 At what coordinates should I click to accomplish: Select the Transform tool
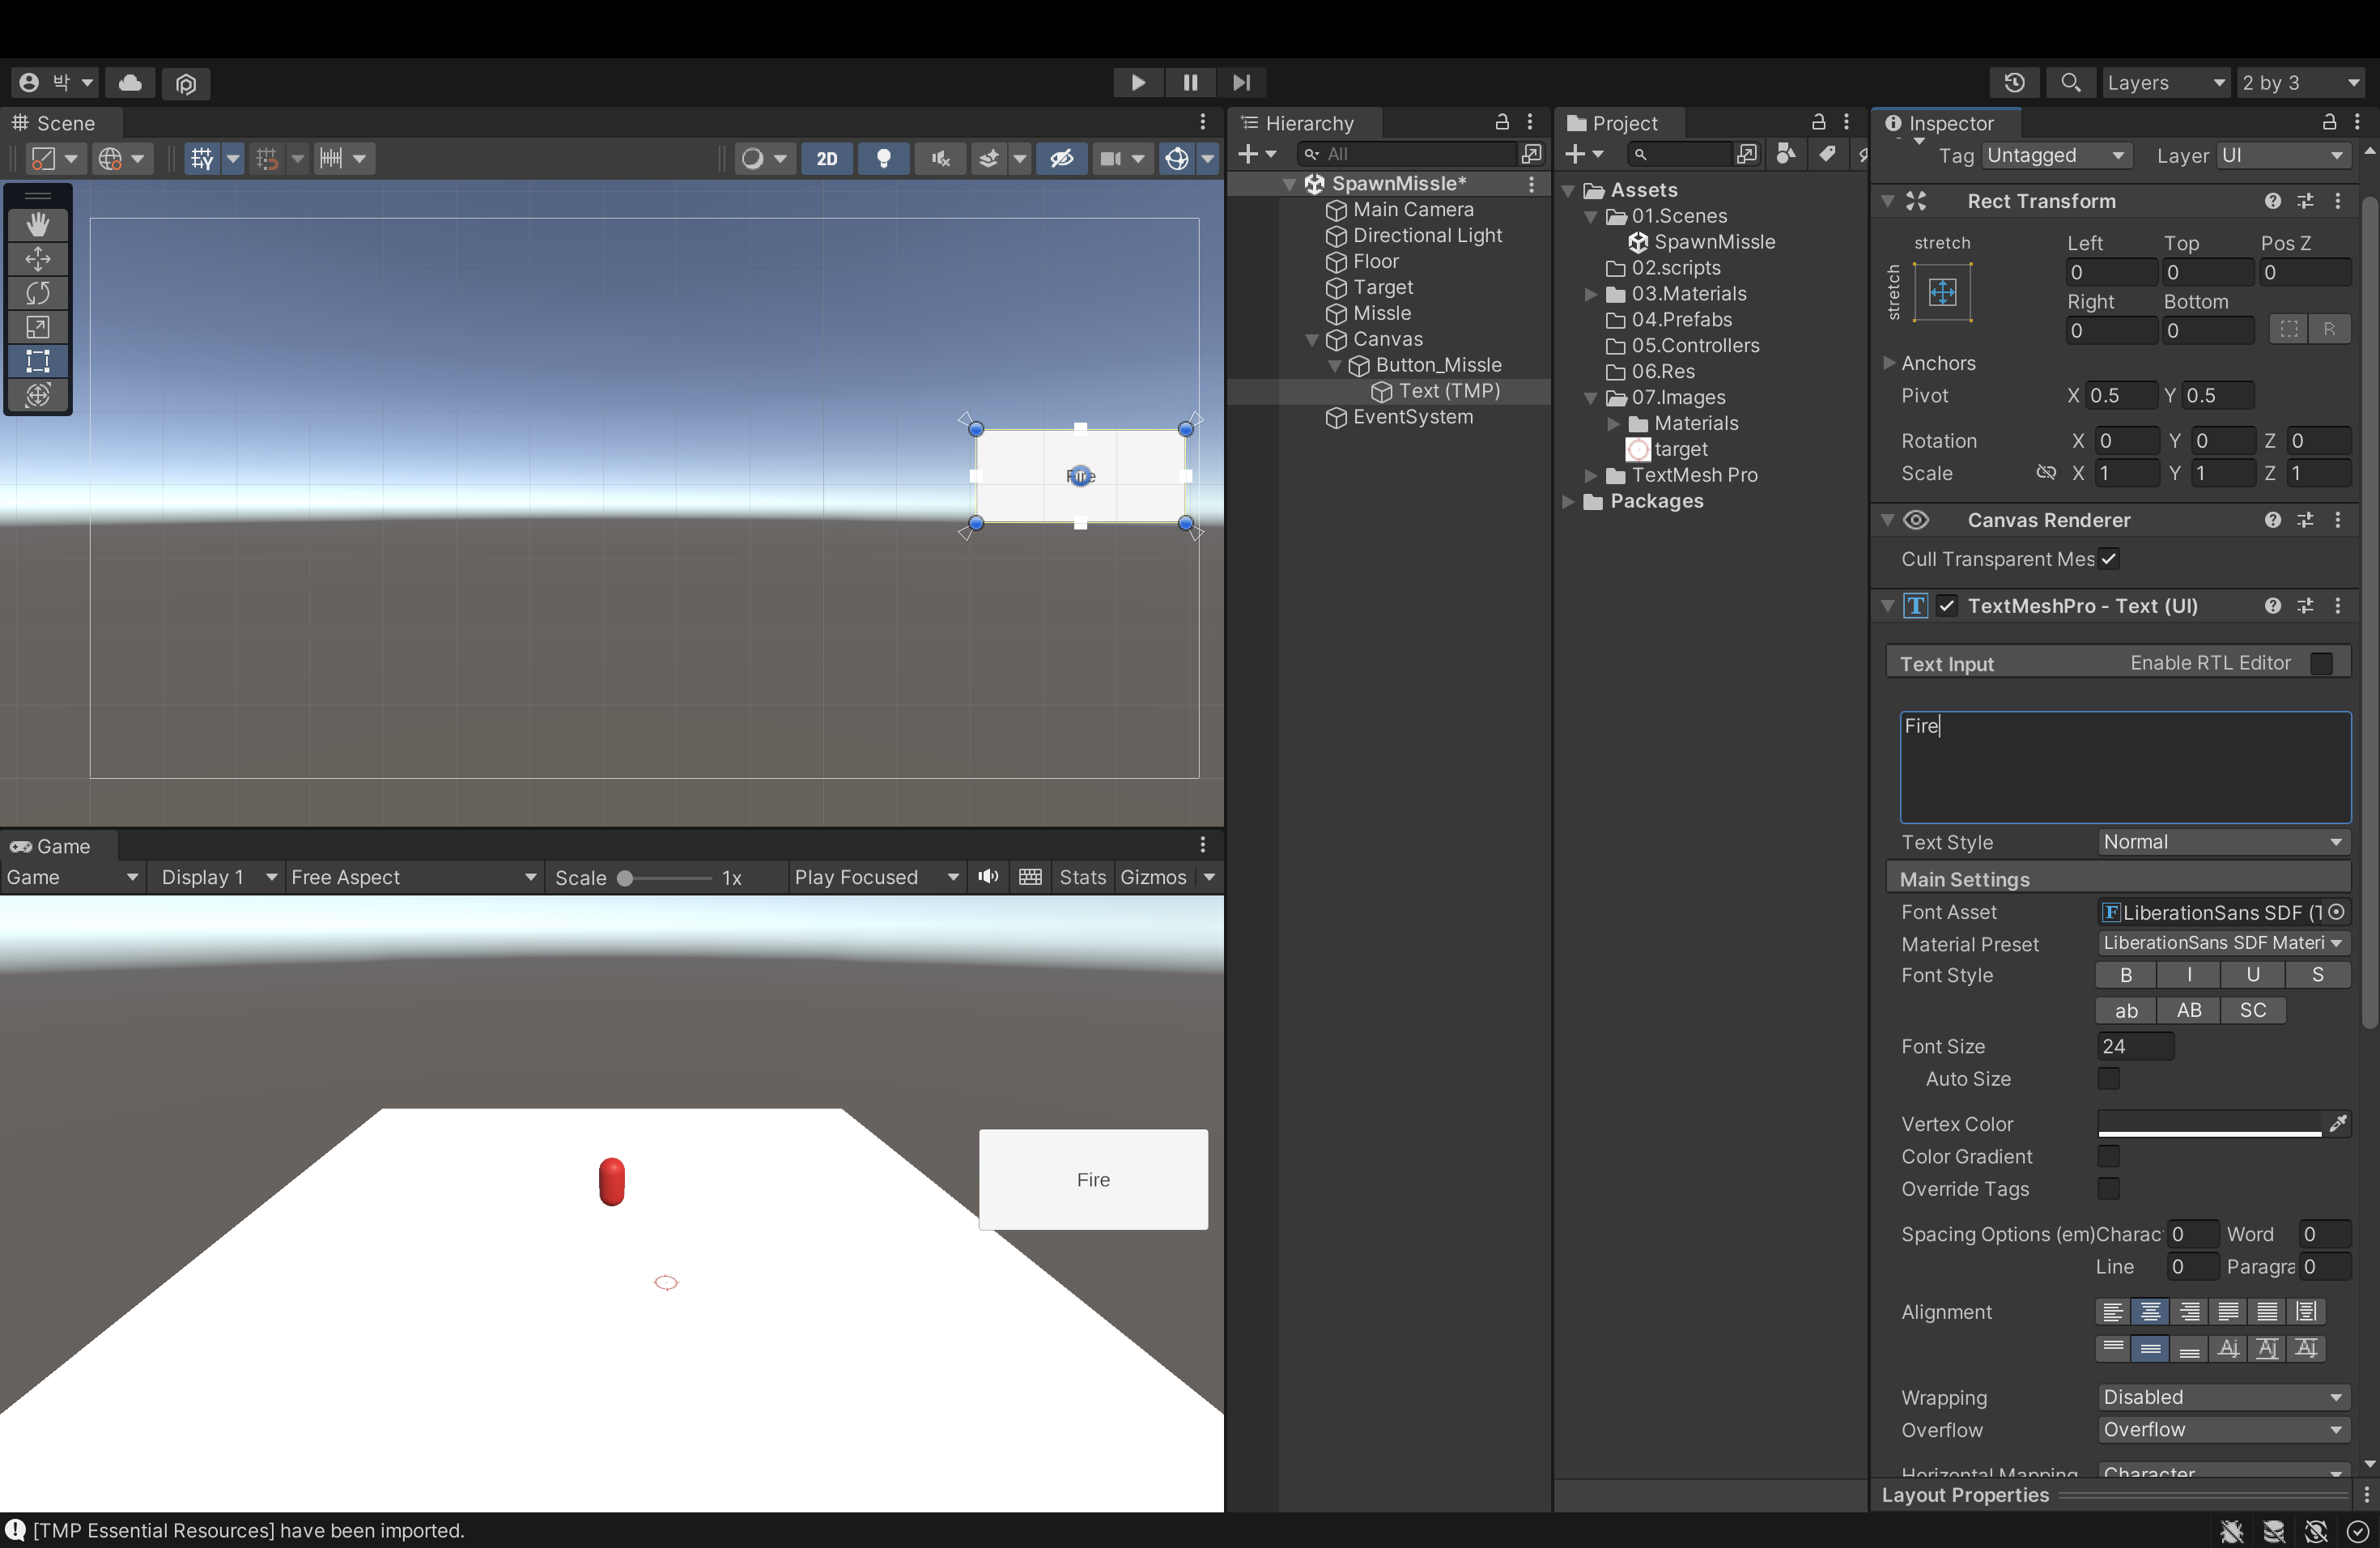pos(38,395)
